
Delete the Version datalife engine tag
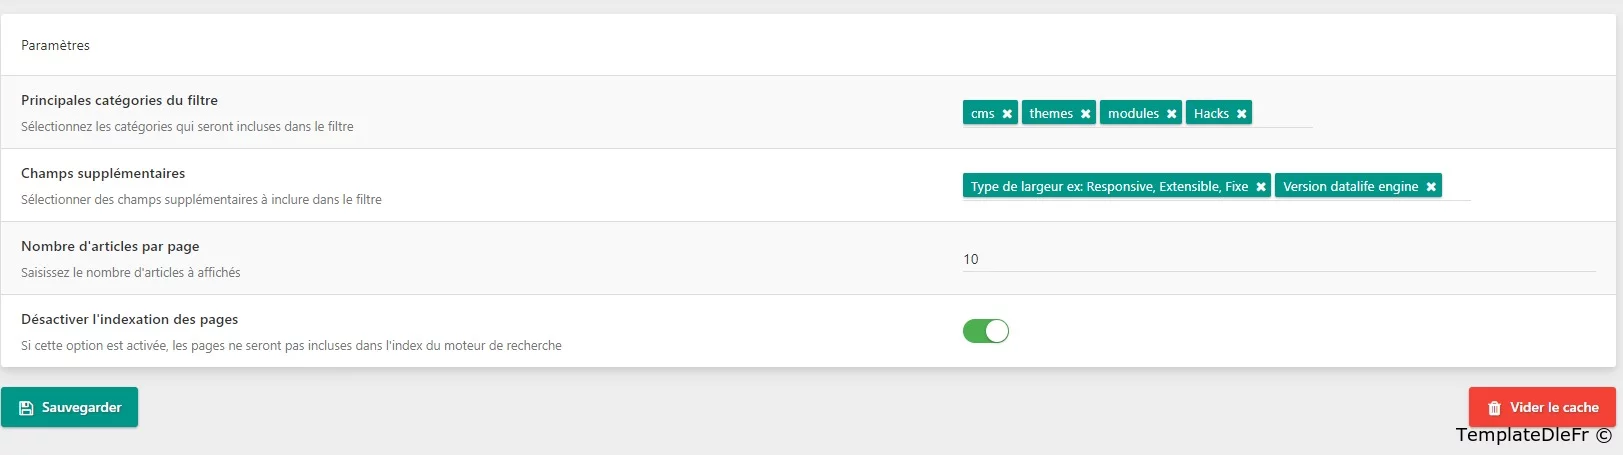[x=1431, y=187]
